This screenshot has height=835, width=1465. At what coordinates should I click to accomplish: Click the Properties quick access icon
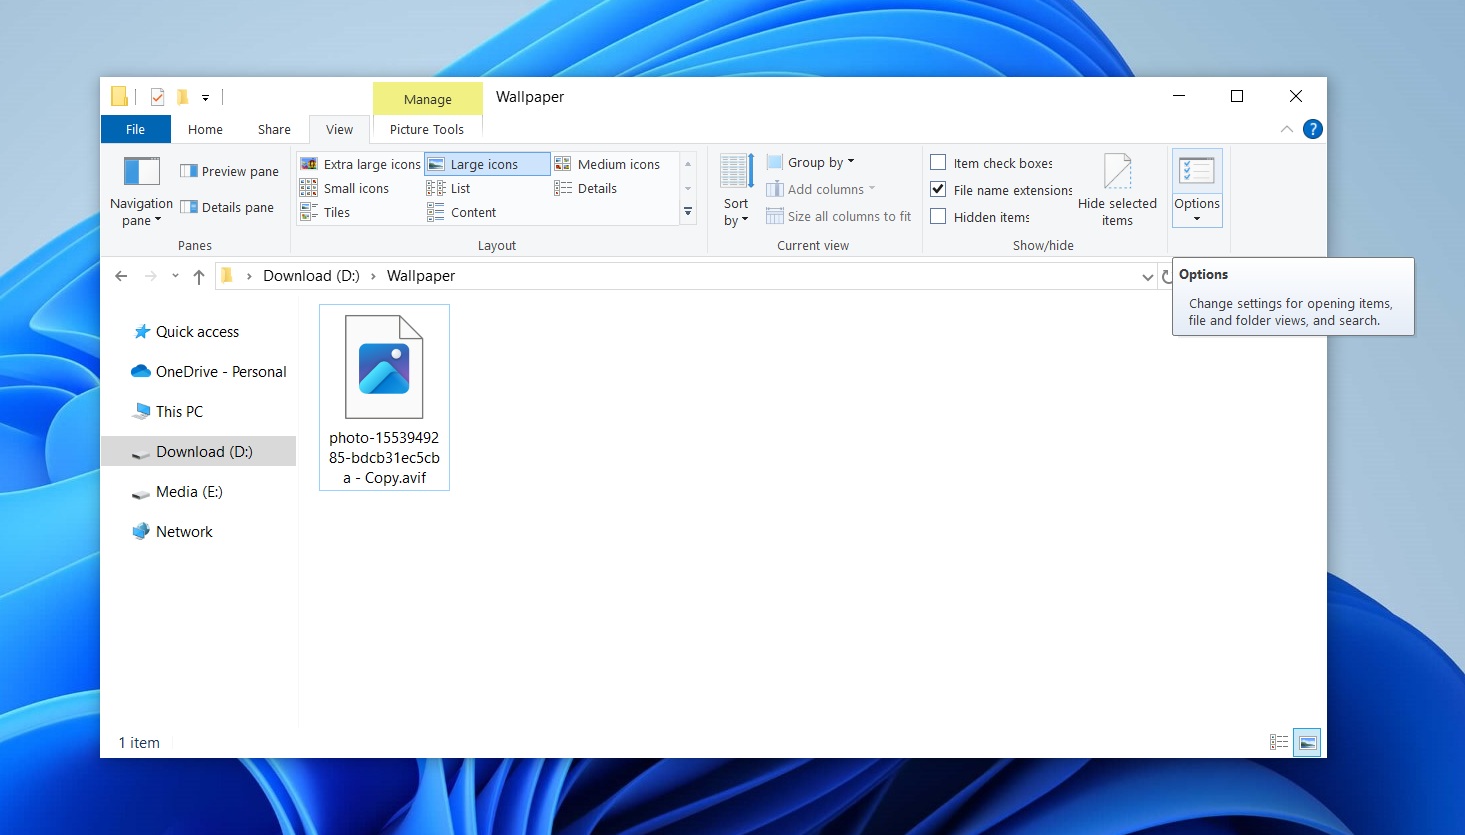[157, 97]
